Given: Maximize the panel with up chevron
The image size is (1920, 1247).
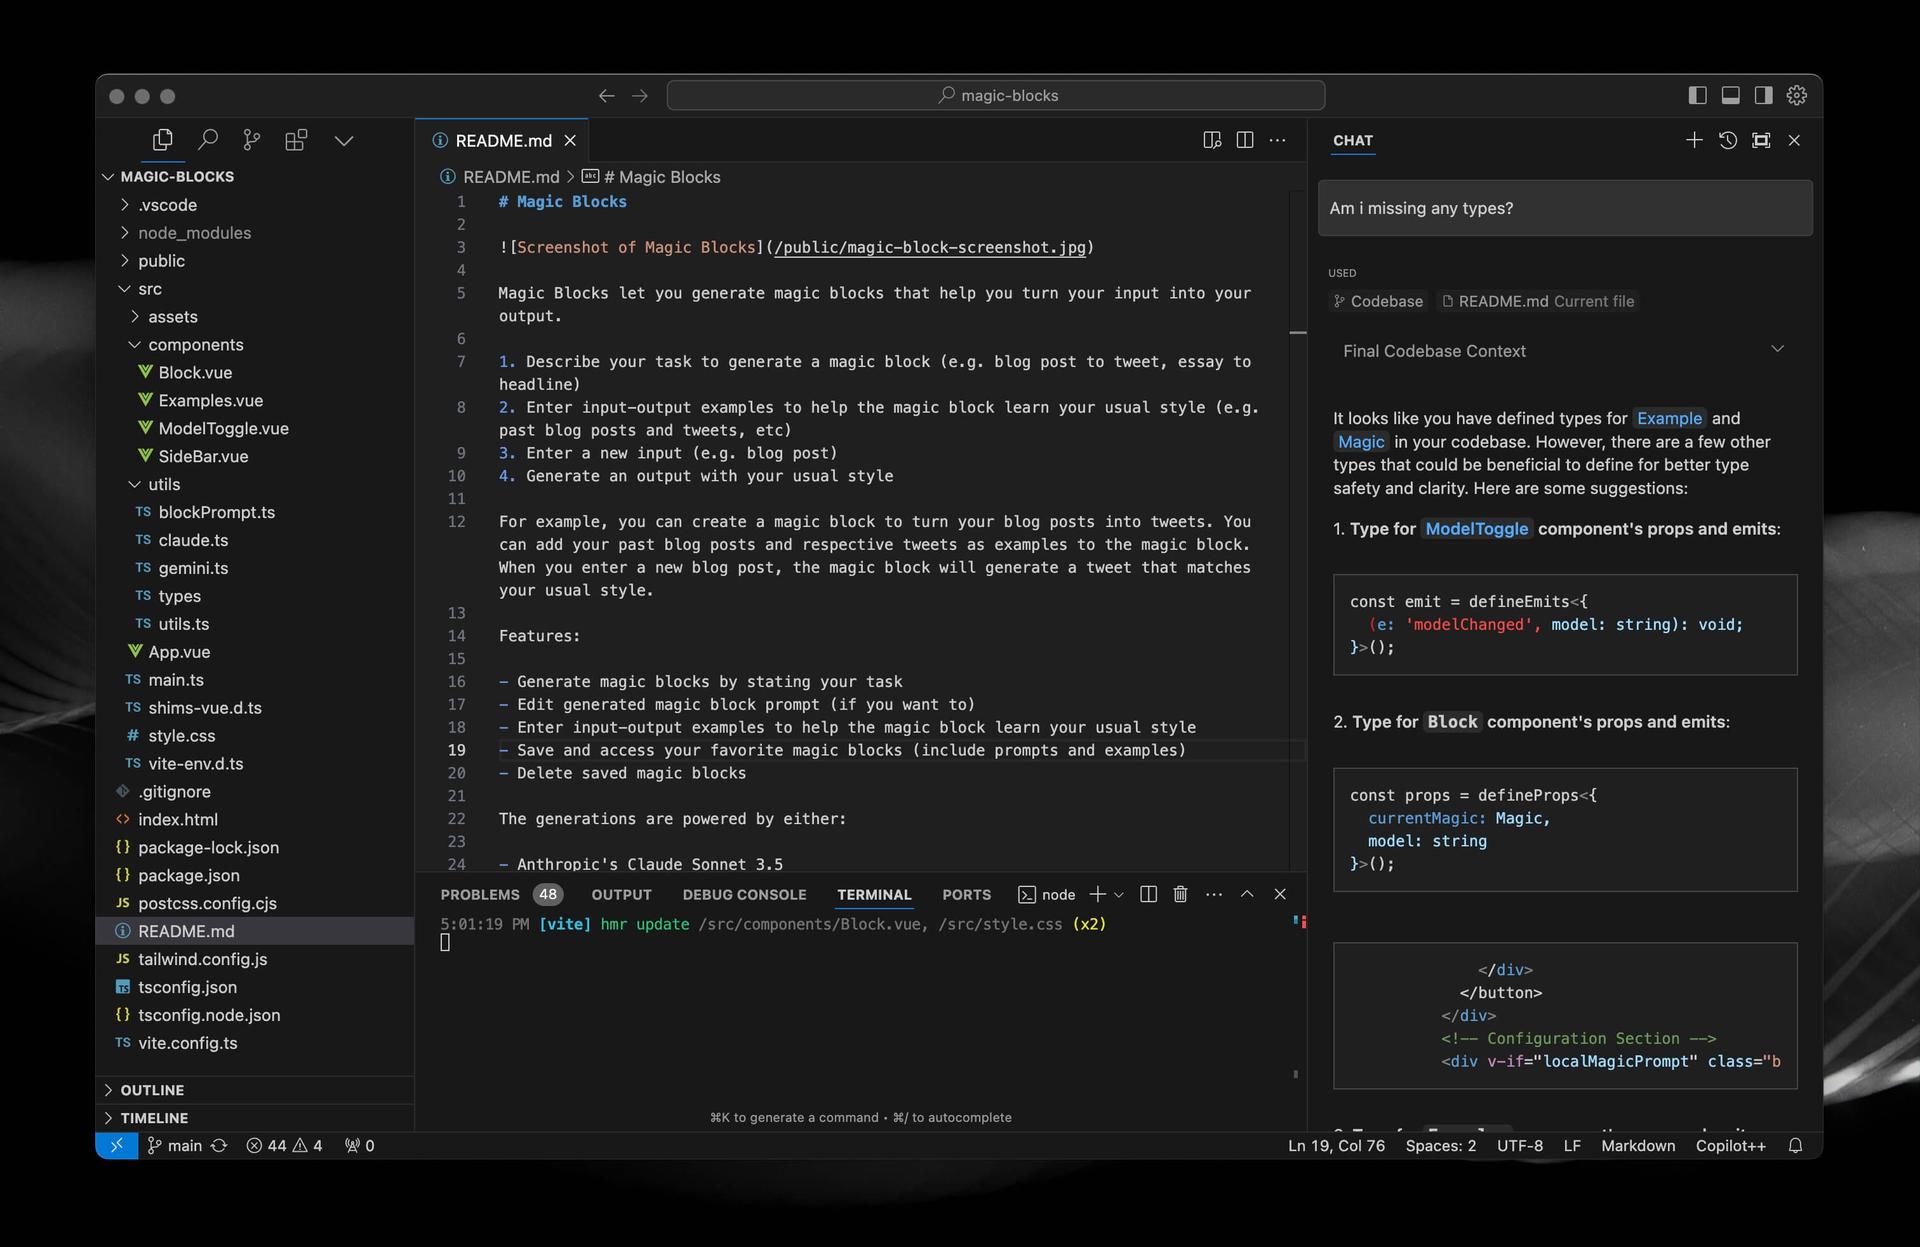Looking at the screenshot, I should [x=1247, y=894].
